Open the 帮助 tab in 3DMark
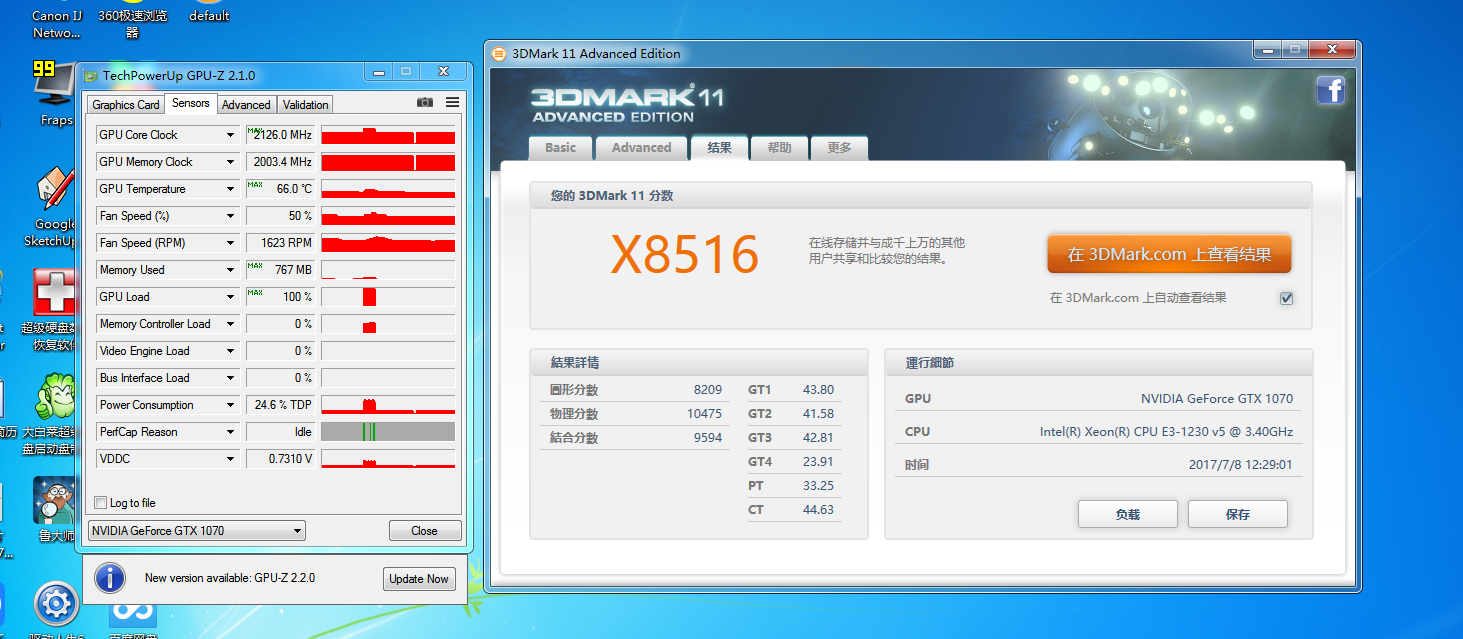This screenshot has height=639, width=1463. click(779, 148)
